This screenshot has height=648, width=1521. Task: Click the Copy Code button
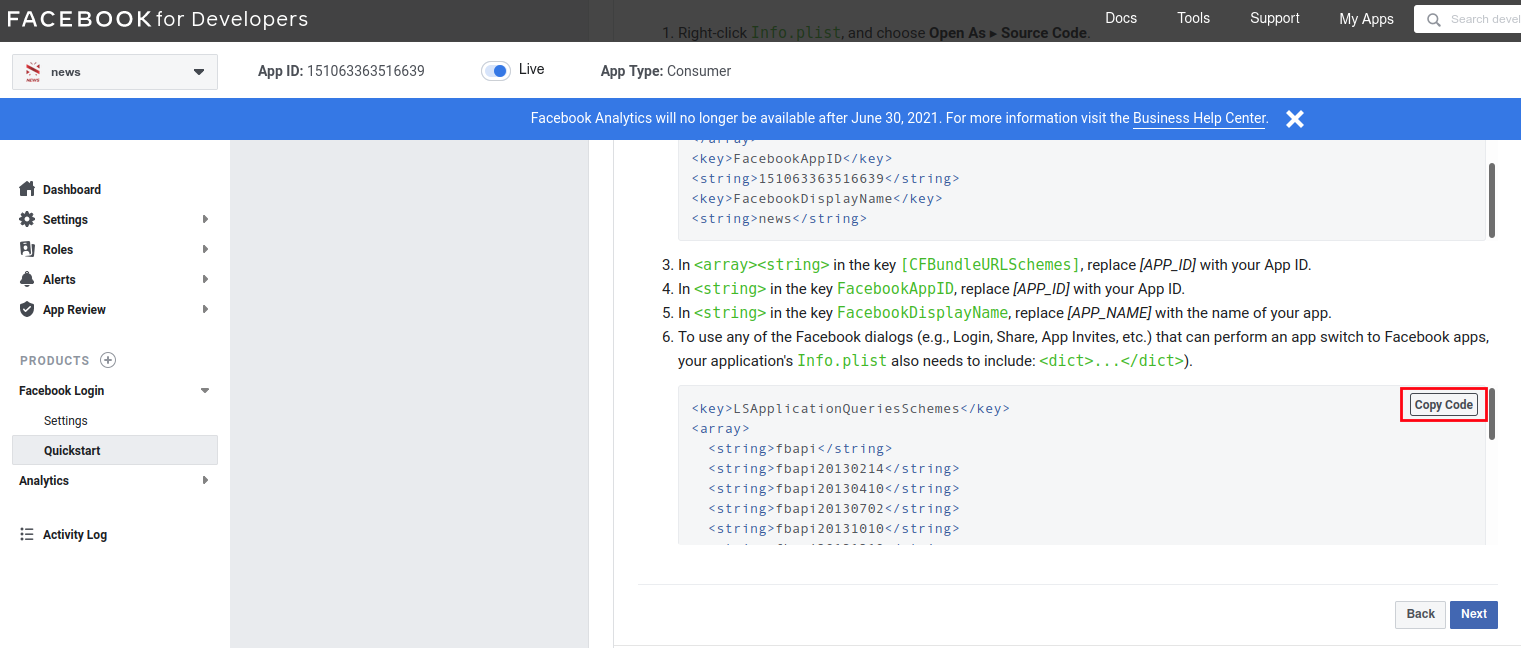[x=1443, y=404]
